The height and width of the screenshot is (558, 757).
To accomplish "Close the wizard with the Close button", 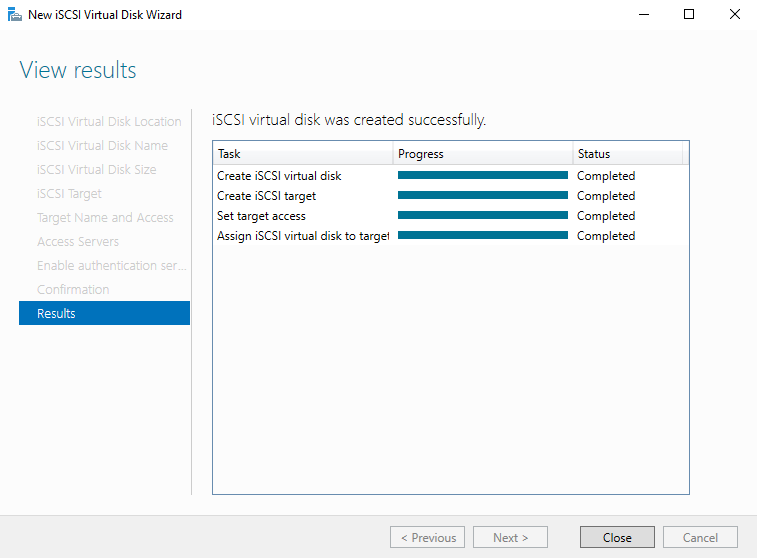I will coord(617,537).
